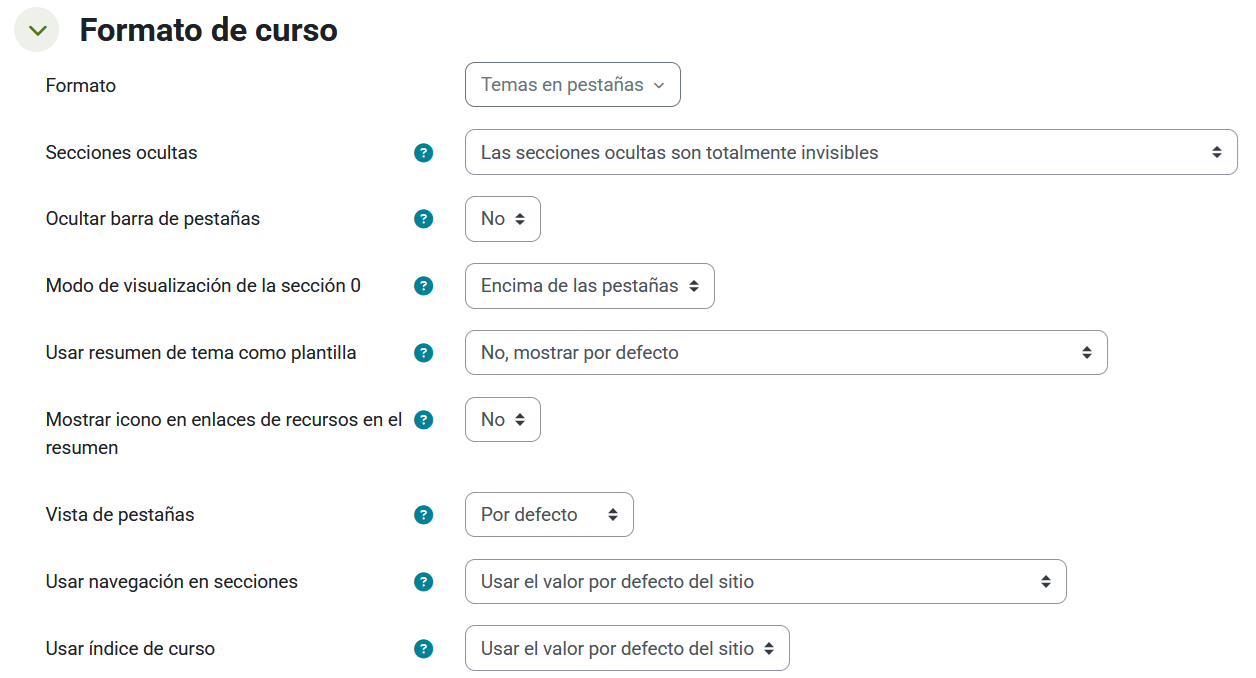The height and width of the screenshot is (678, 1256).
Task: Click the Formato de curso heading
Action: point(208,31)
